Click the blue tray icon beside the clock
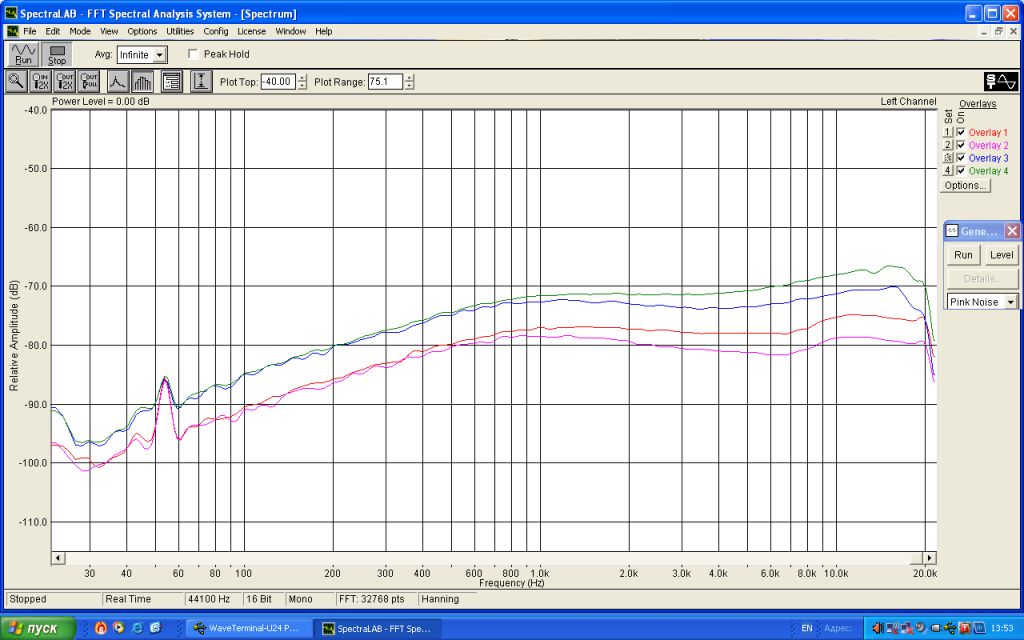1024x640 pixels. [980, 628]
